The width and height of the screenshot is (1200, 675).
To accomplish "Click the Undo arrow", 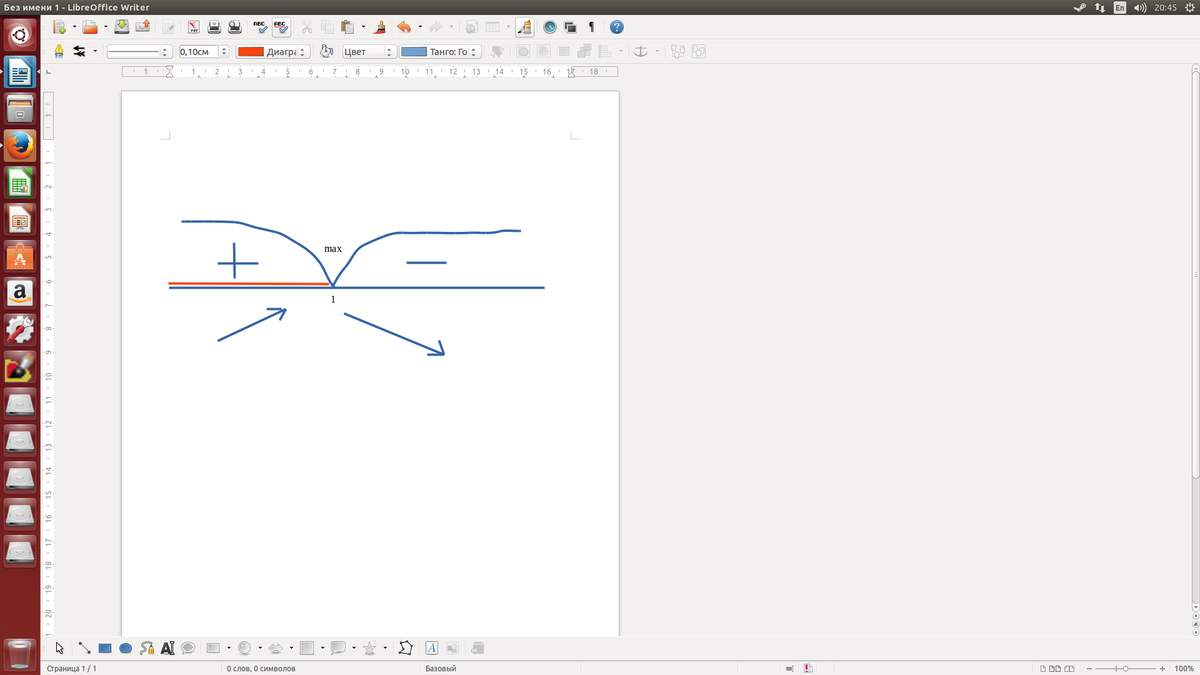I will coord(403,27).
